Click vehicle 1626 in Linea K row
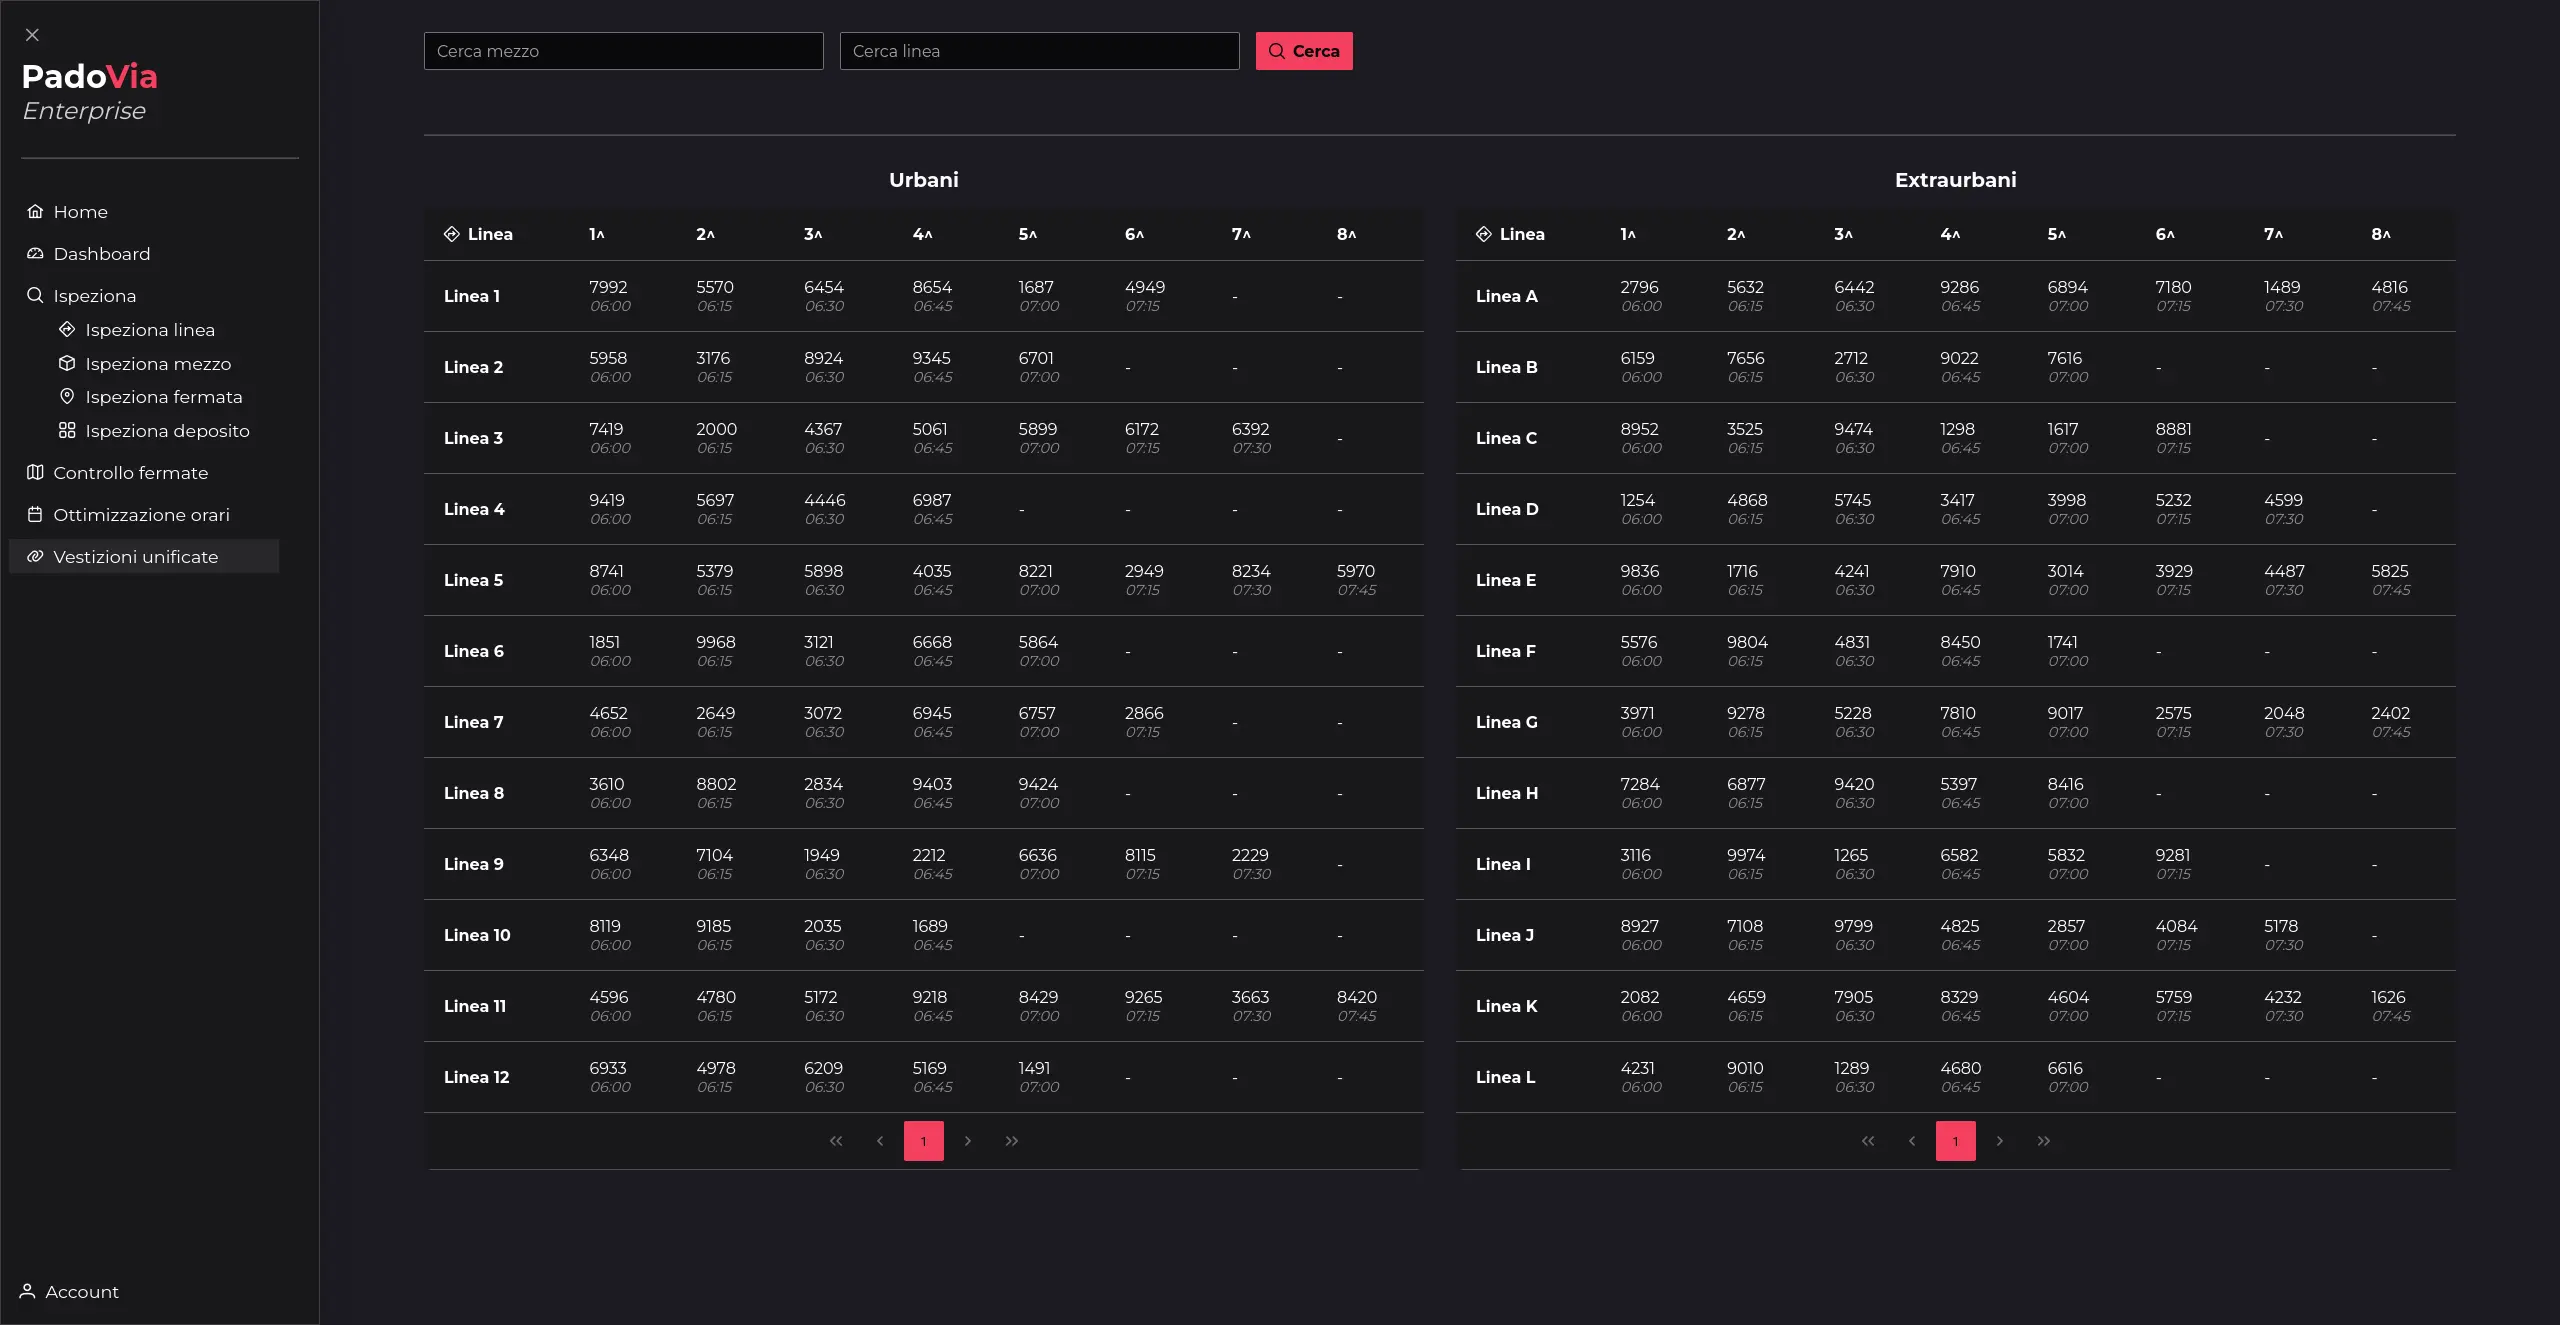 2389,997
